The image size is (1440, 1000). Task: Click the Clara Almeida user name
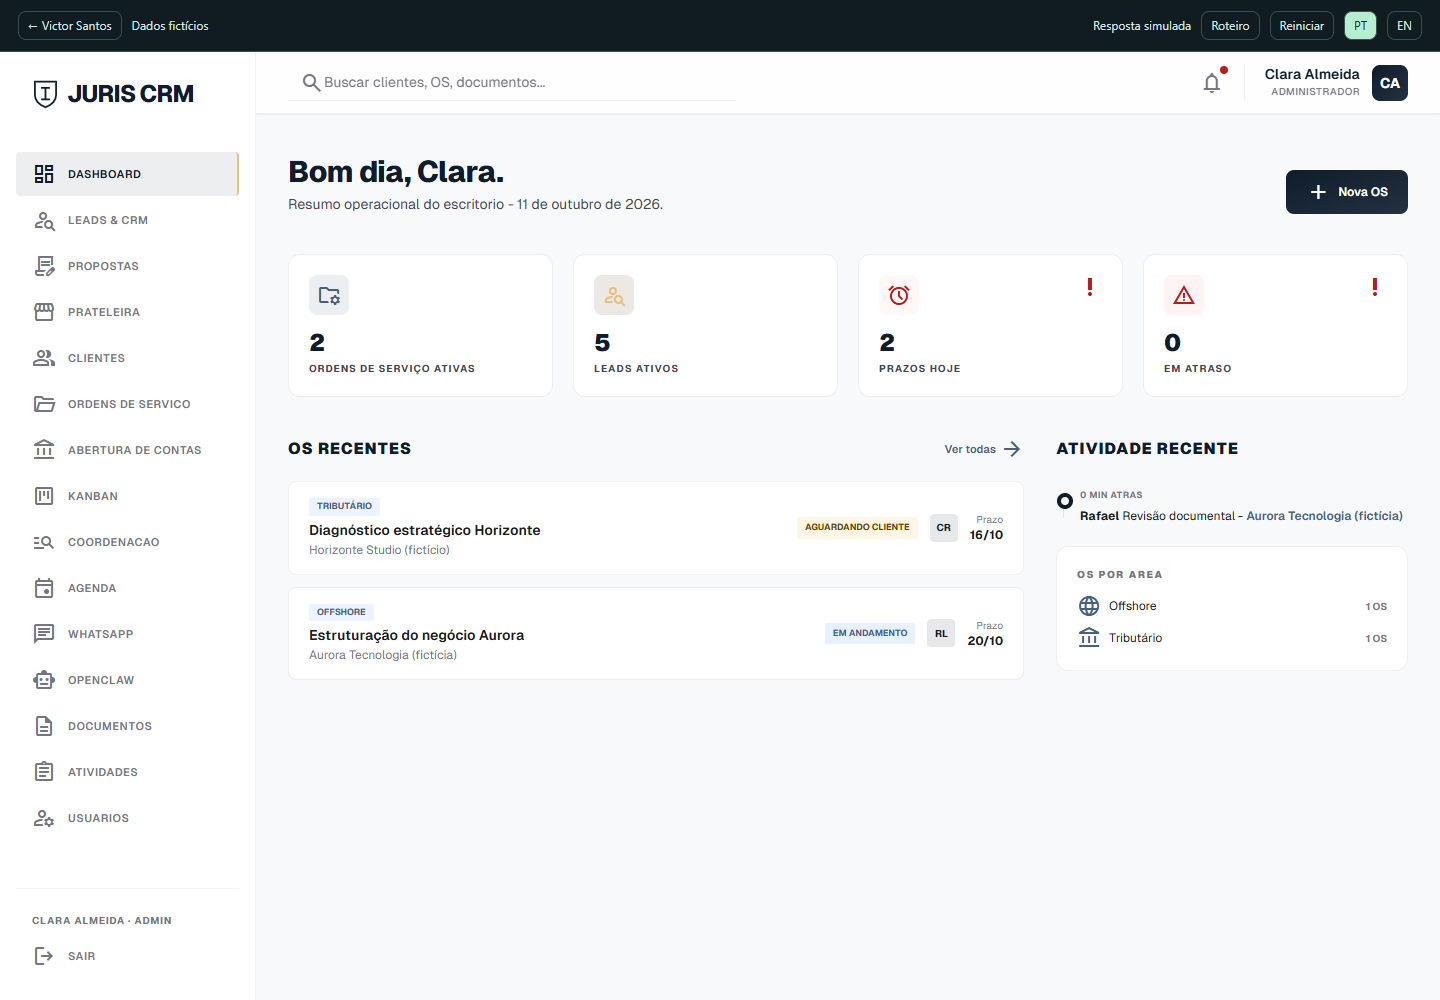point(1312,74)
